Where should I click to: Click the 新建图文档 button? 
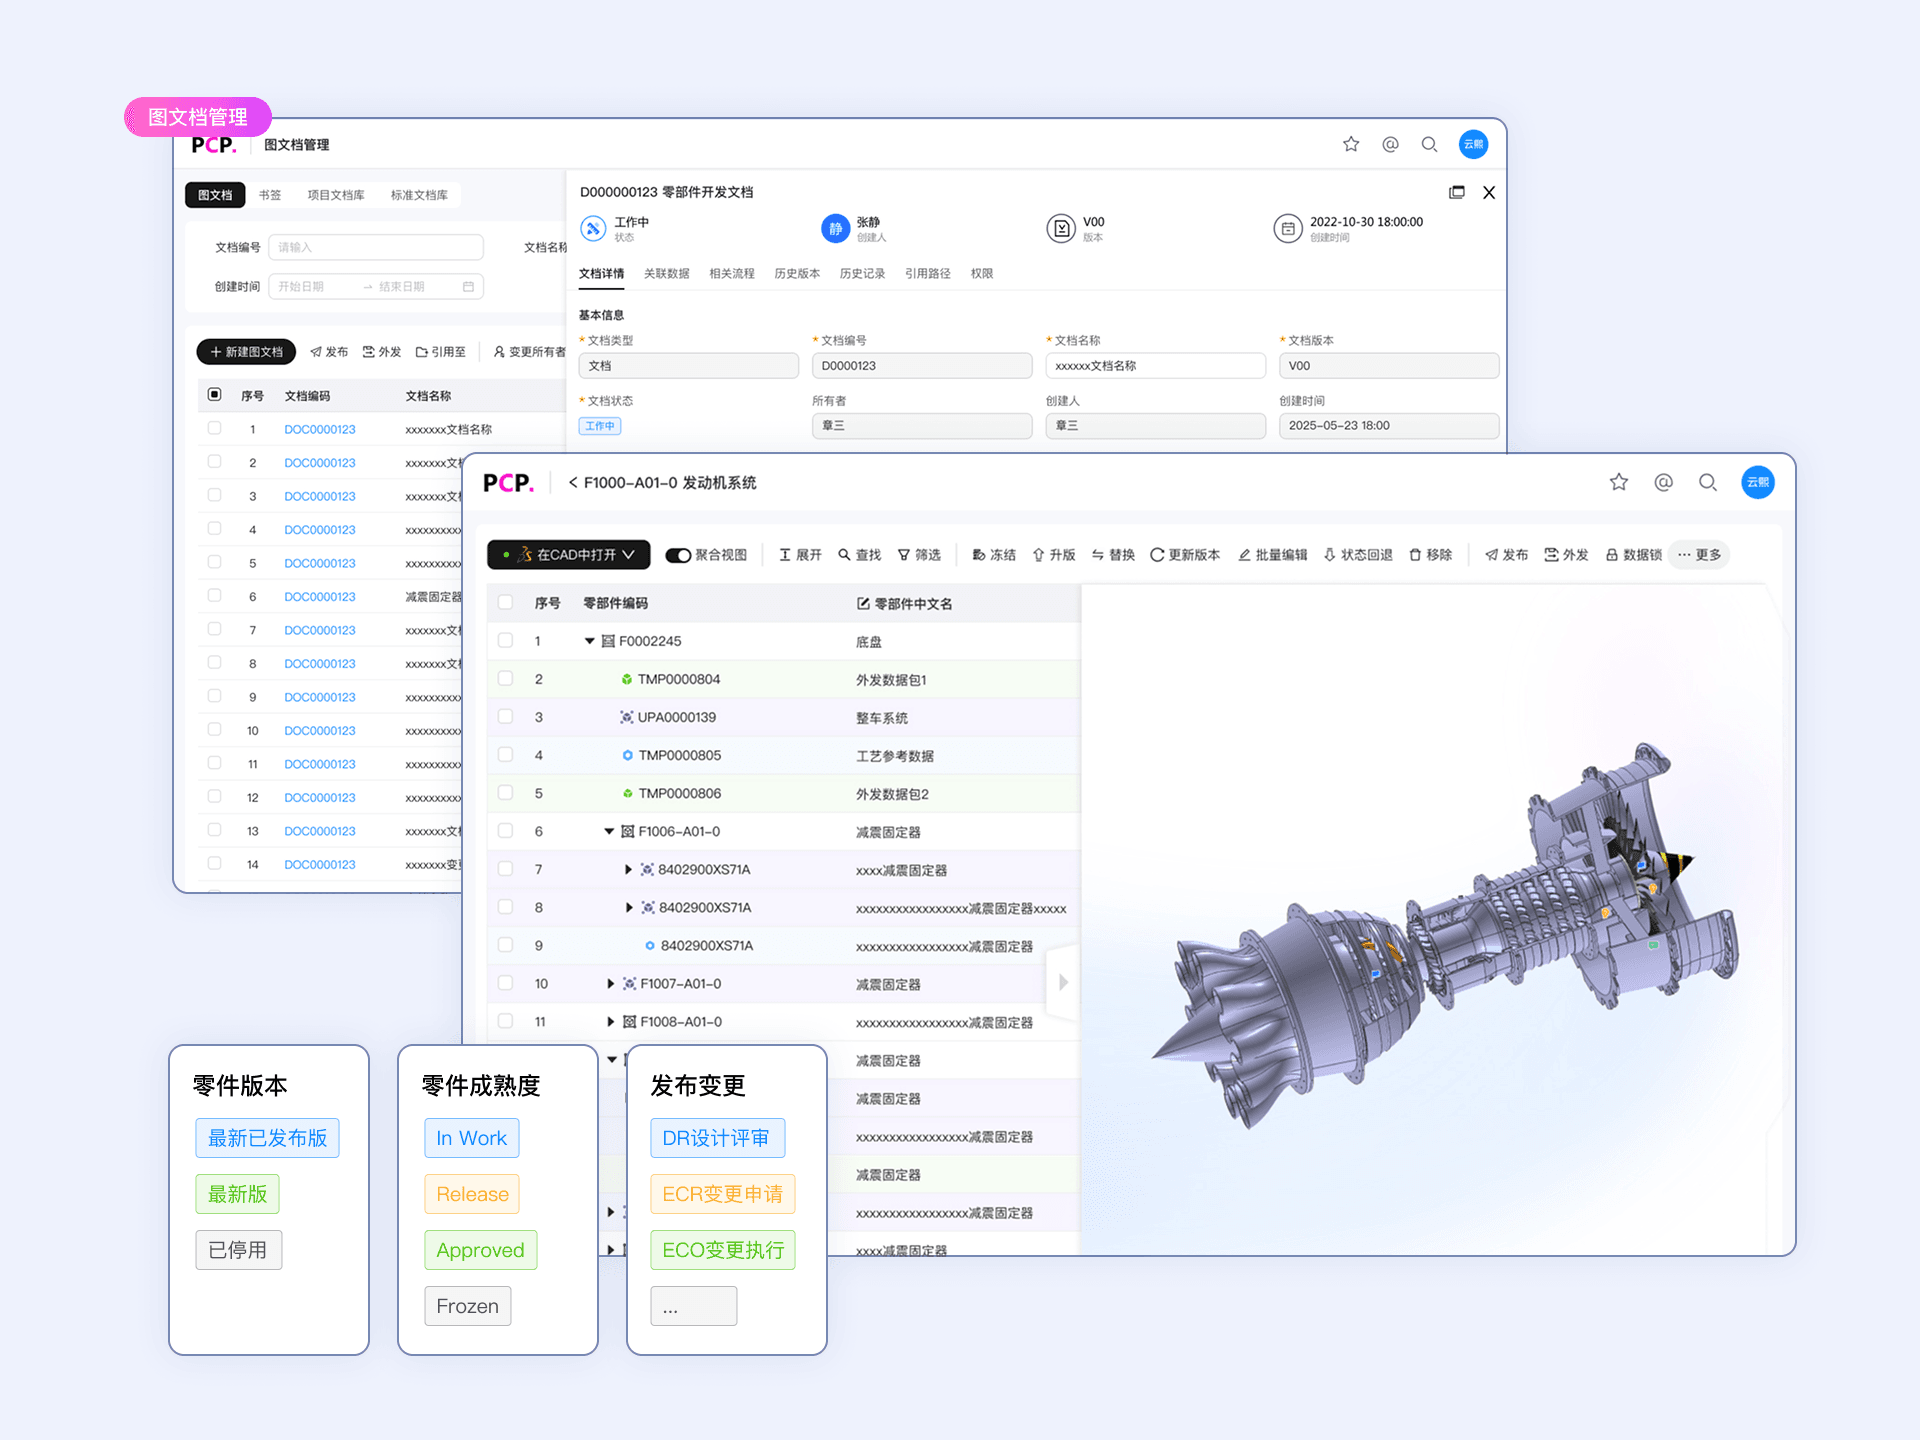(246, 352)
